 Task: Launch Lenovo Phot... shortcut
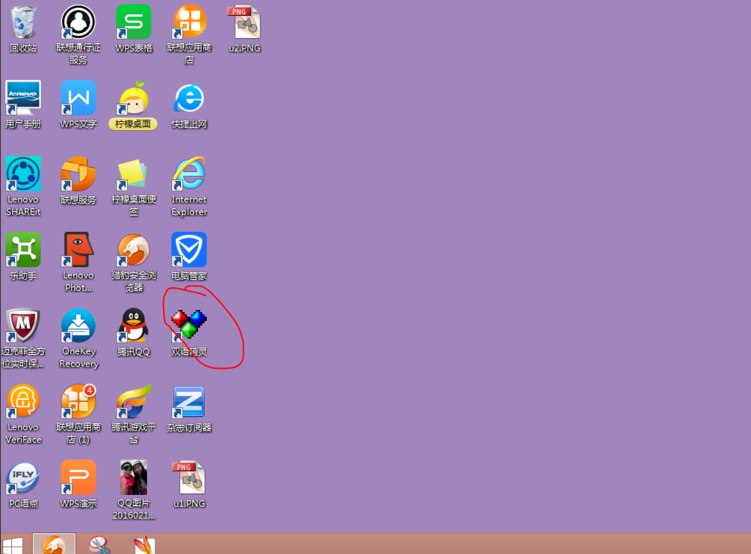(78, 249)
